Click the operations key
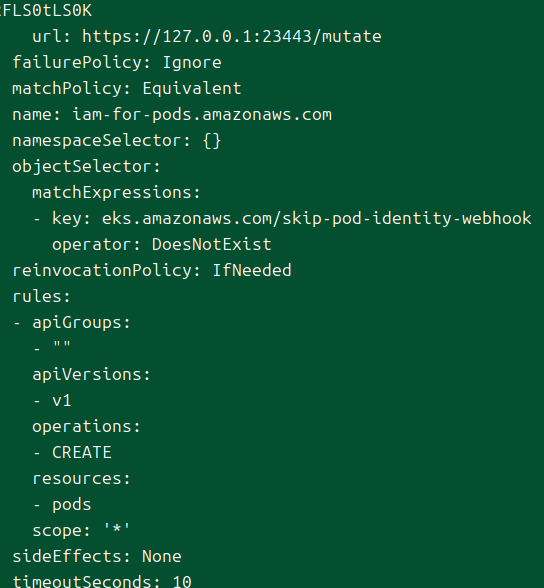544x588 pixels. pyautogui.click(x=86, y=427)
